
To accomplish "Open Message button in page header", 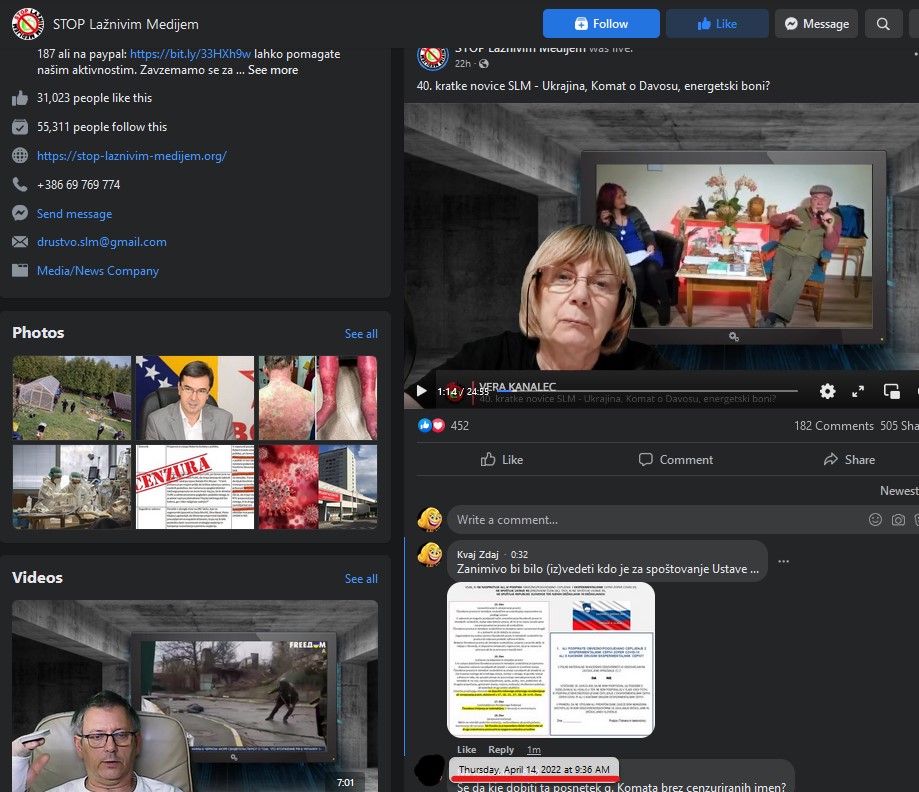I will [816, 24].
